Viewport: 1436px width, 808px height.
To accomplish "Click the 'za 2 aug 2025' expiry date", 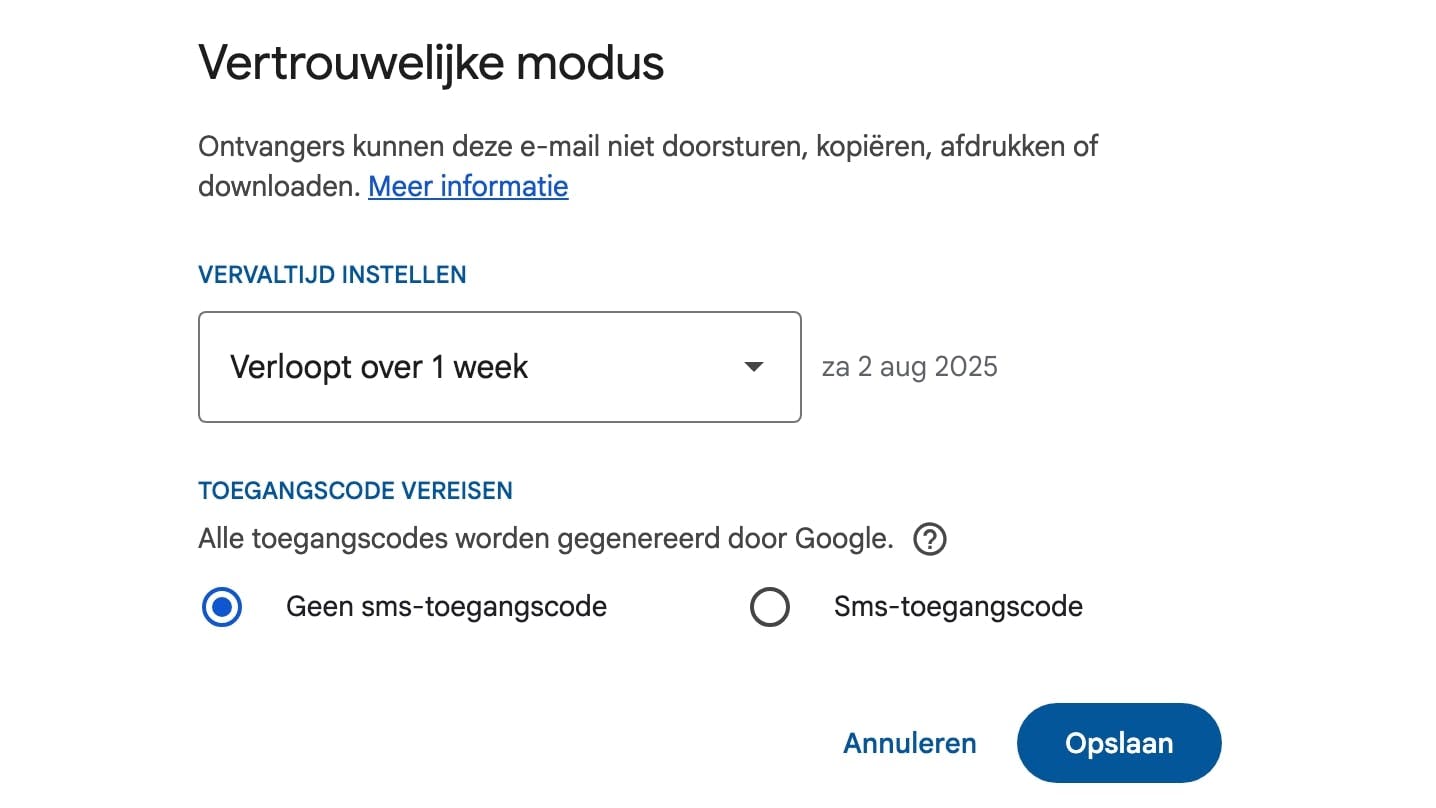I will pyautogui.click(x=909, y=367).
